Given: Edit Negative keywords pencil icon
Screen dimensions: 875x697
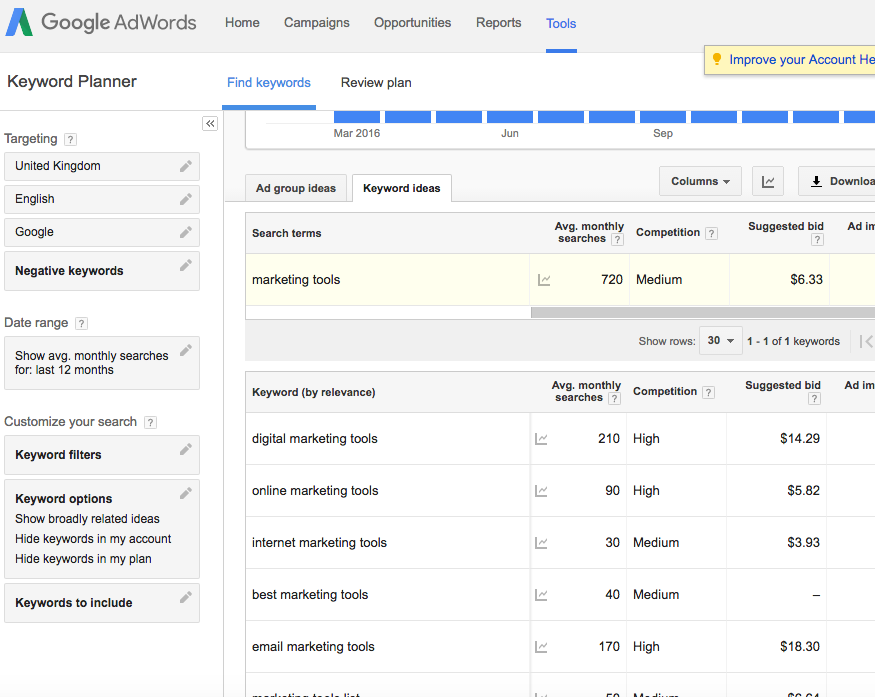Looking at the screenshot, I should [186, 265].
